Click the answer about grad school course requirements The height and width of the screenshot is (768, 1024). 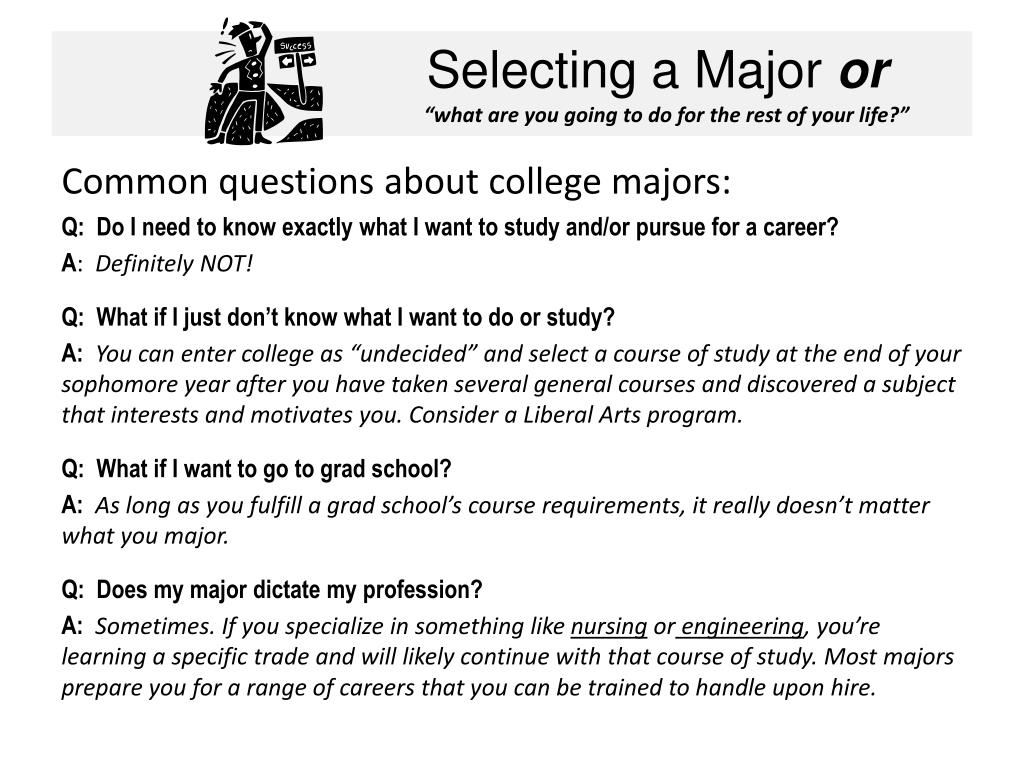[x=496, y=520]
